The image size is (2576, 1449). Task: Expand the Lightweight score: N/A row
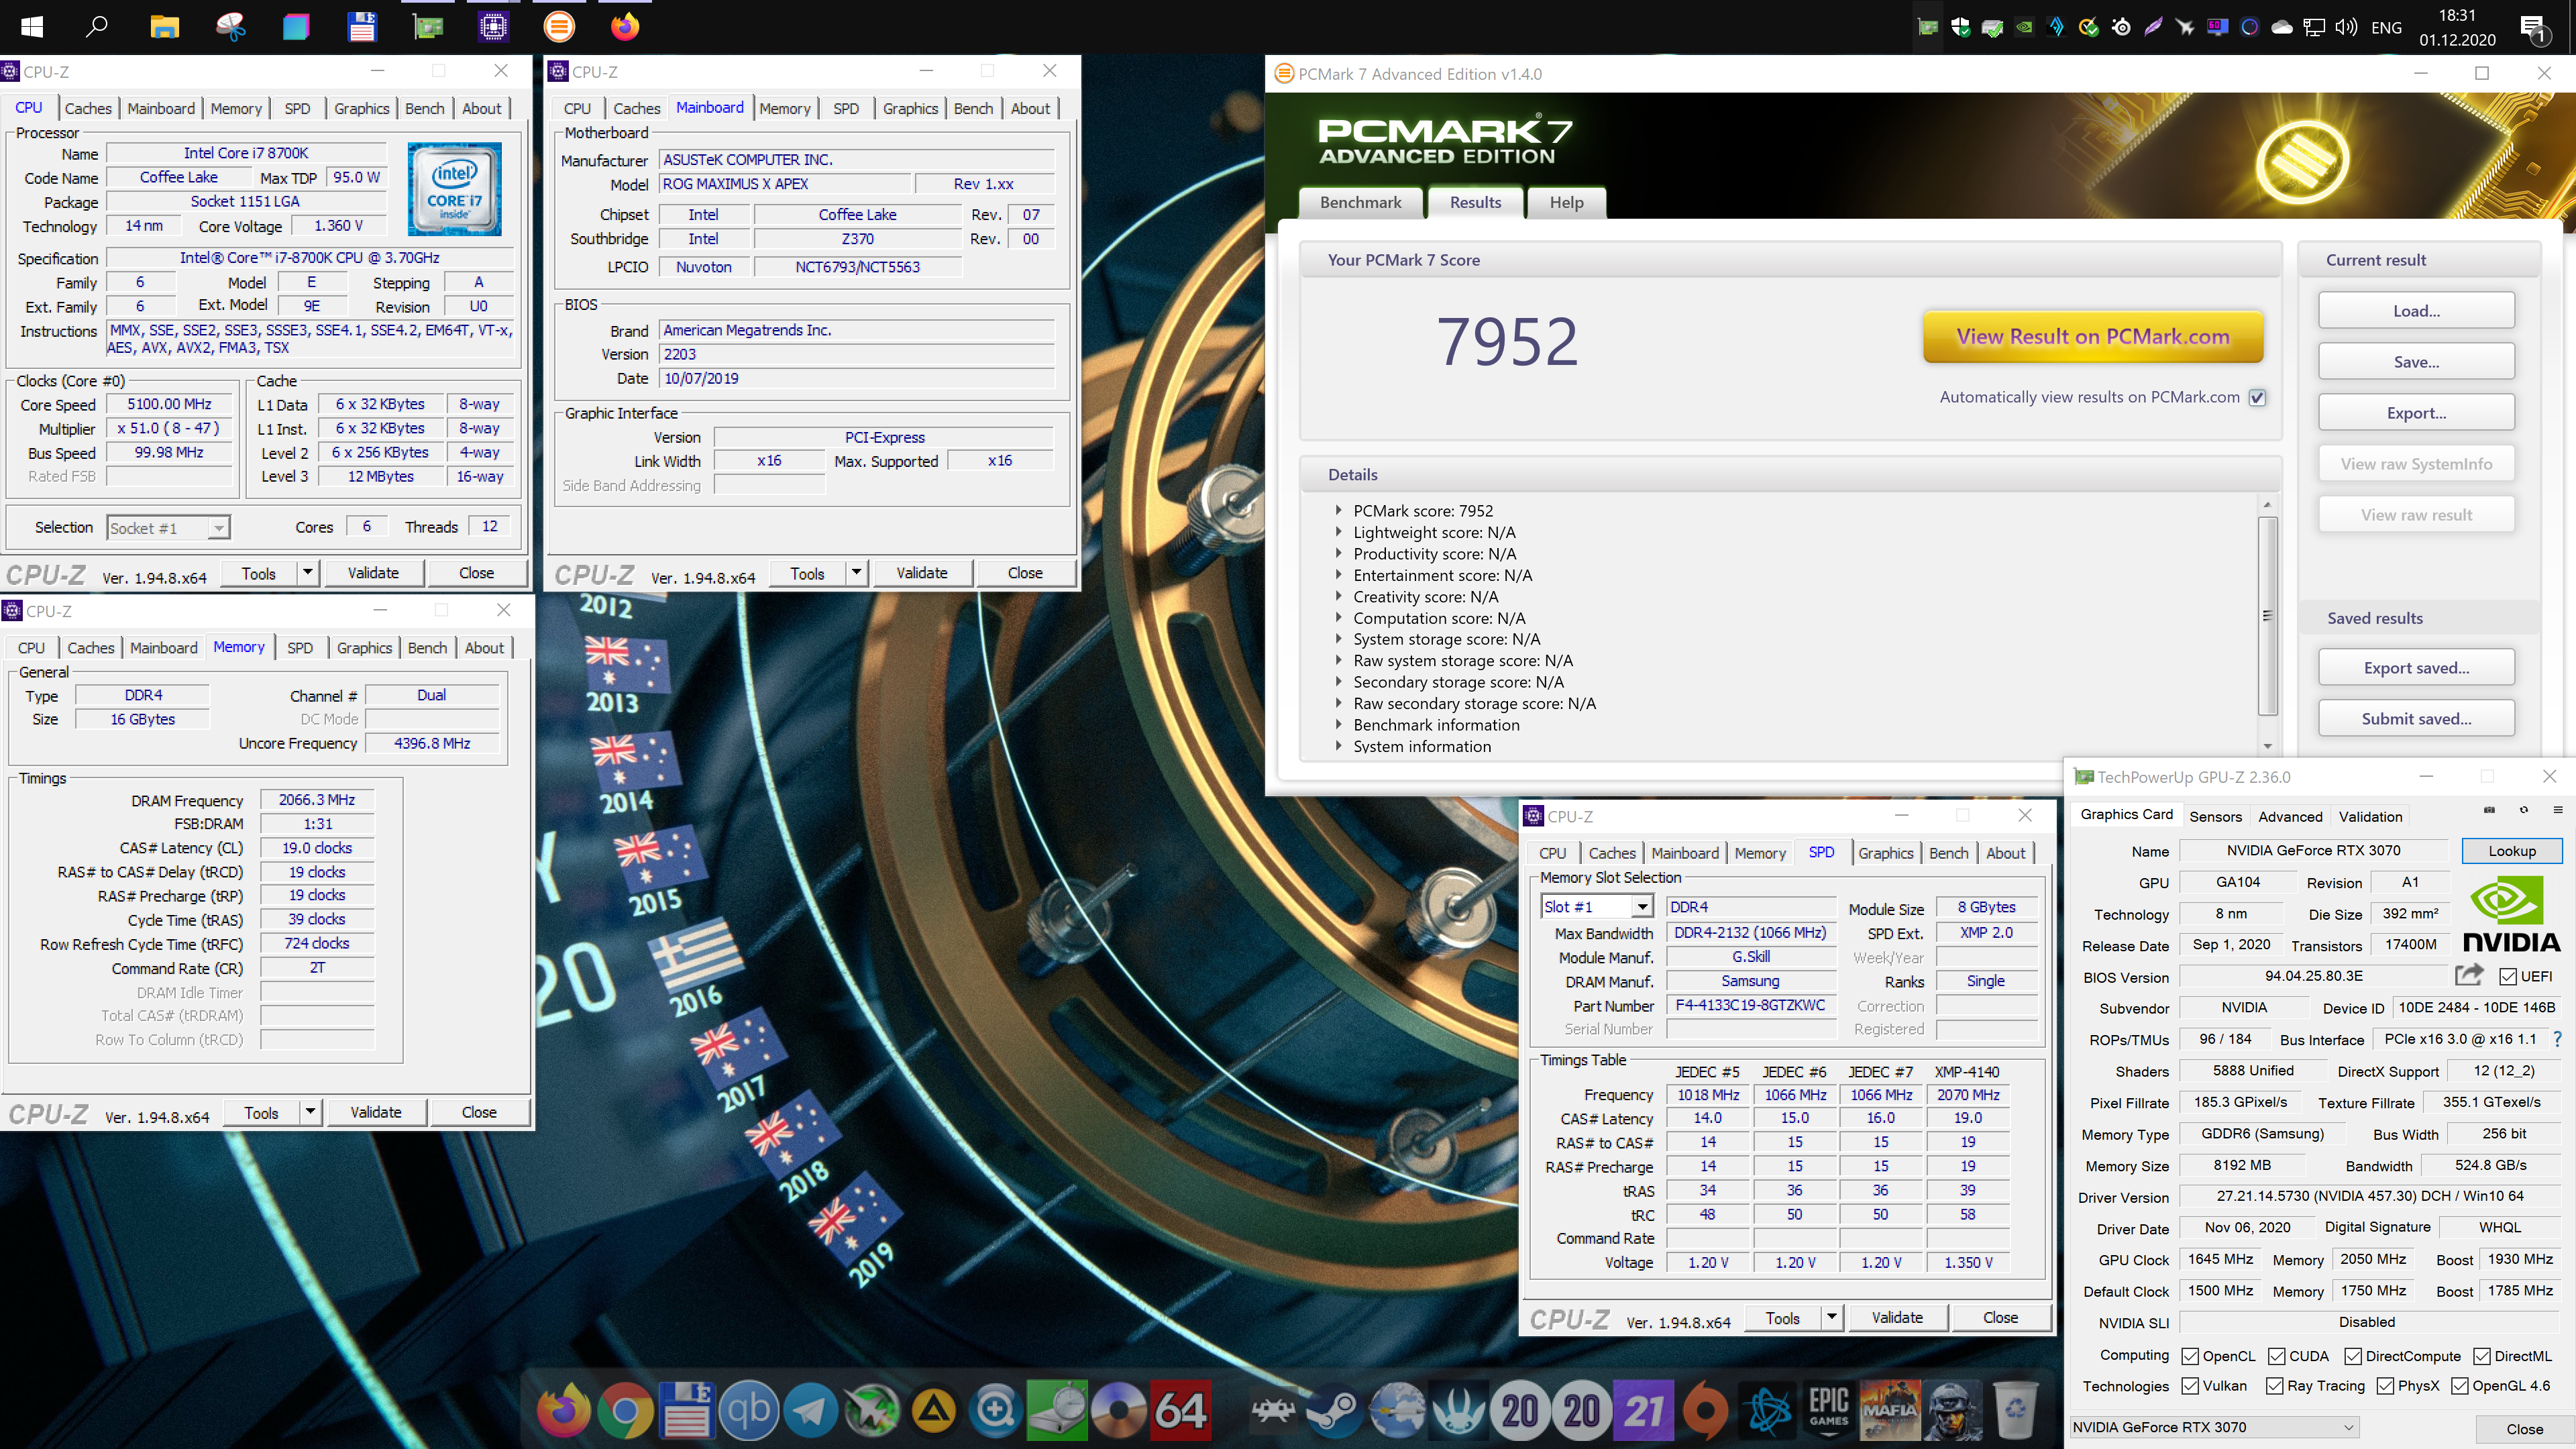point(1338,532)
